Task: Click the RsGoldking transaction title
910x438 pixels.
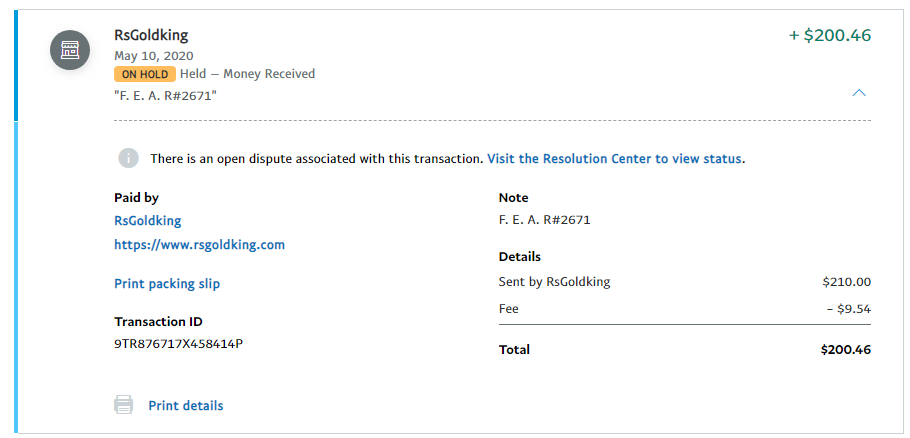Action: click(151, 35)
